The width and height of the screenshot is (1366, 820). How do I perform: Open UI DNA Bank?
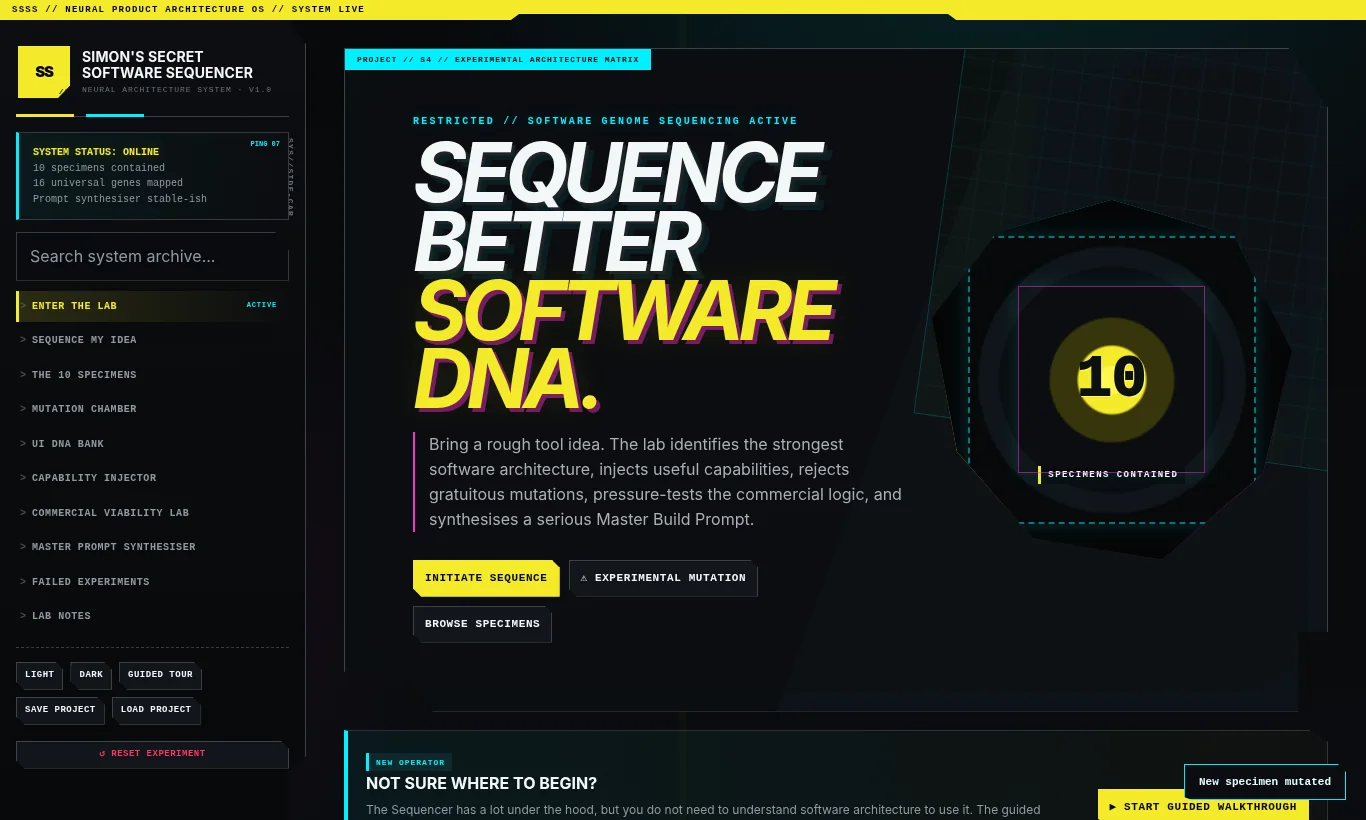tap(152, 444)
